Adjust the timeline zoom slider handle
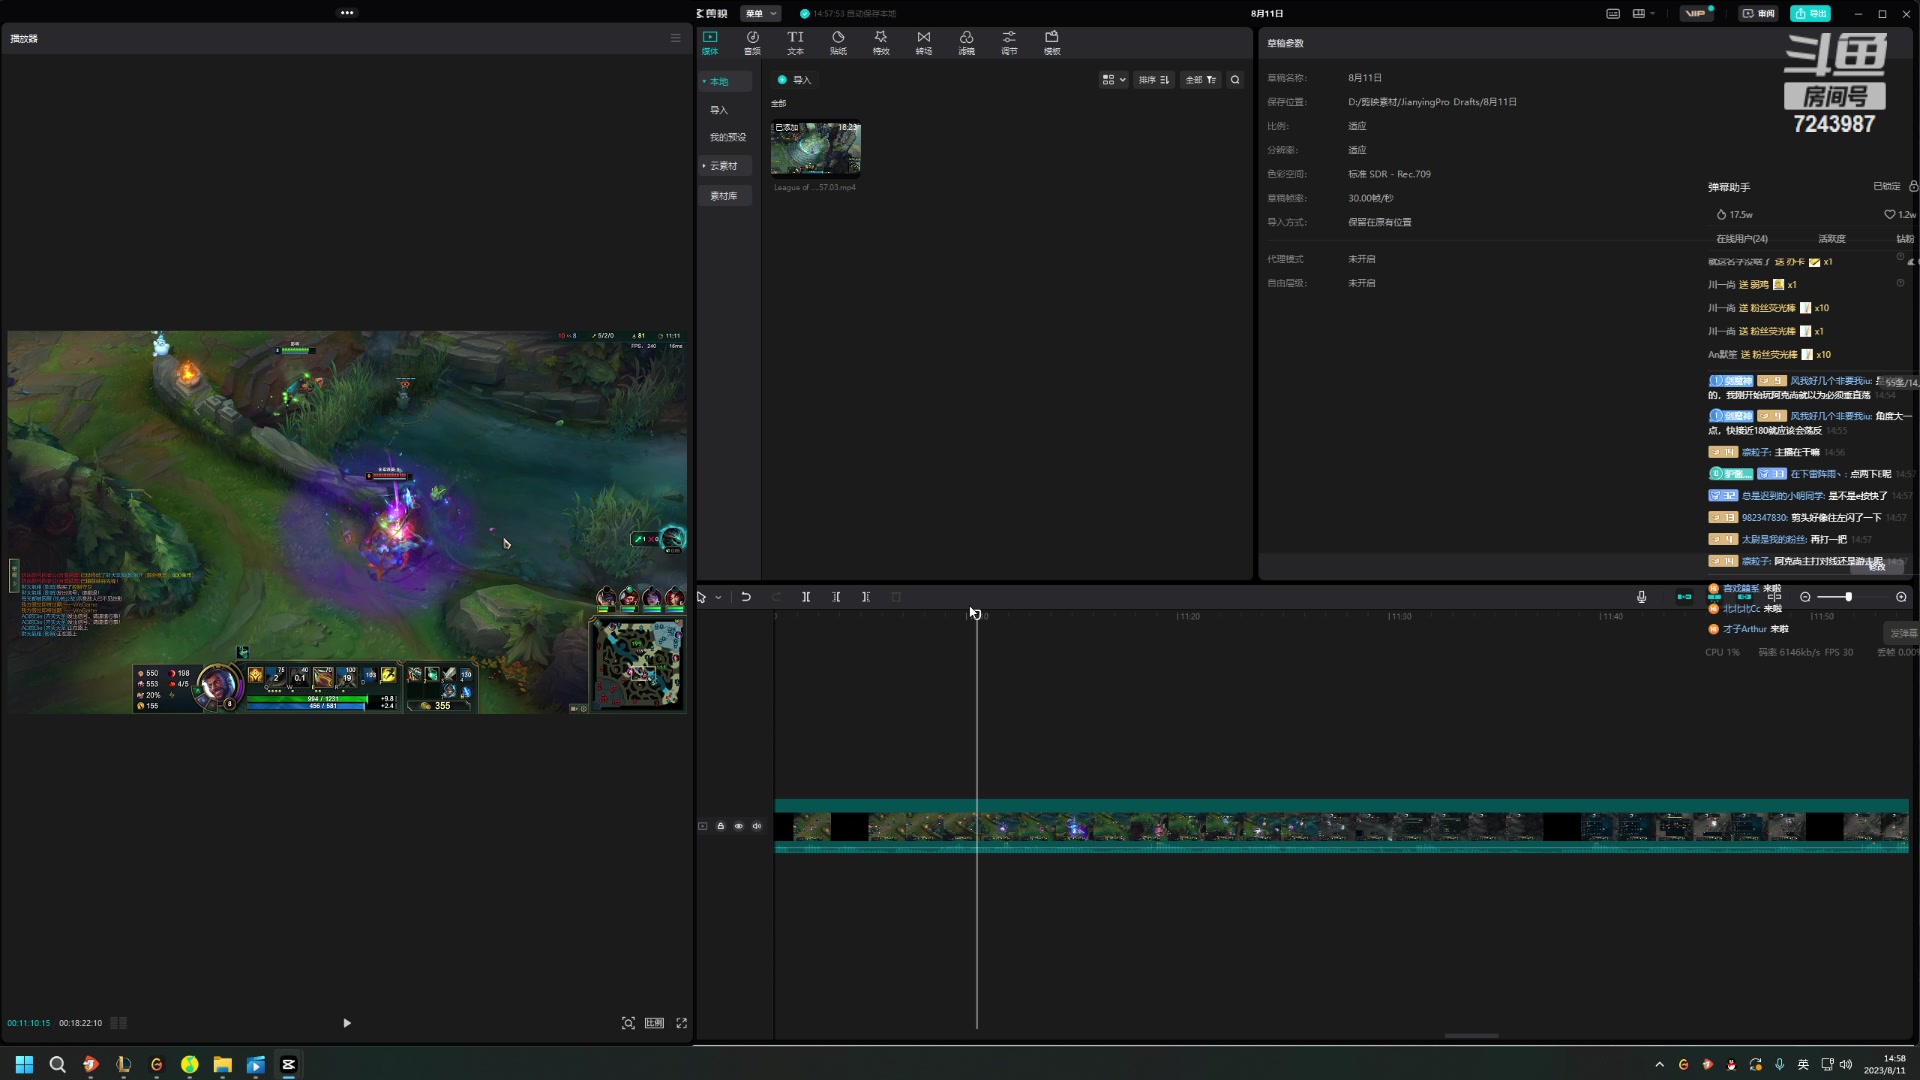Screen dimensions: 1920x1080 pos(1848,597)
